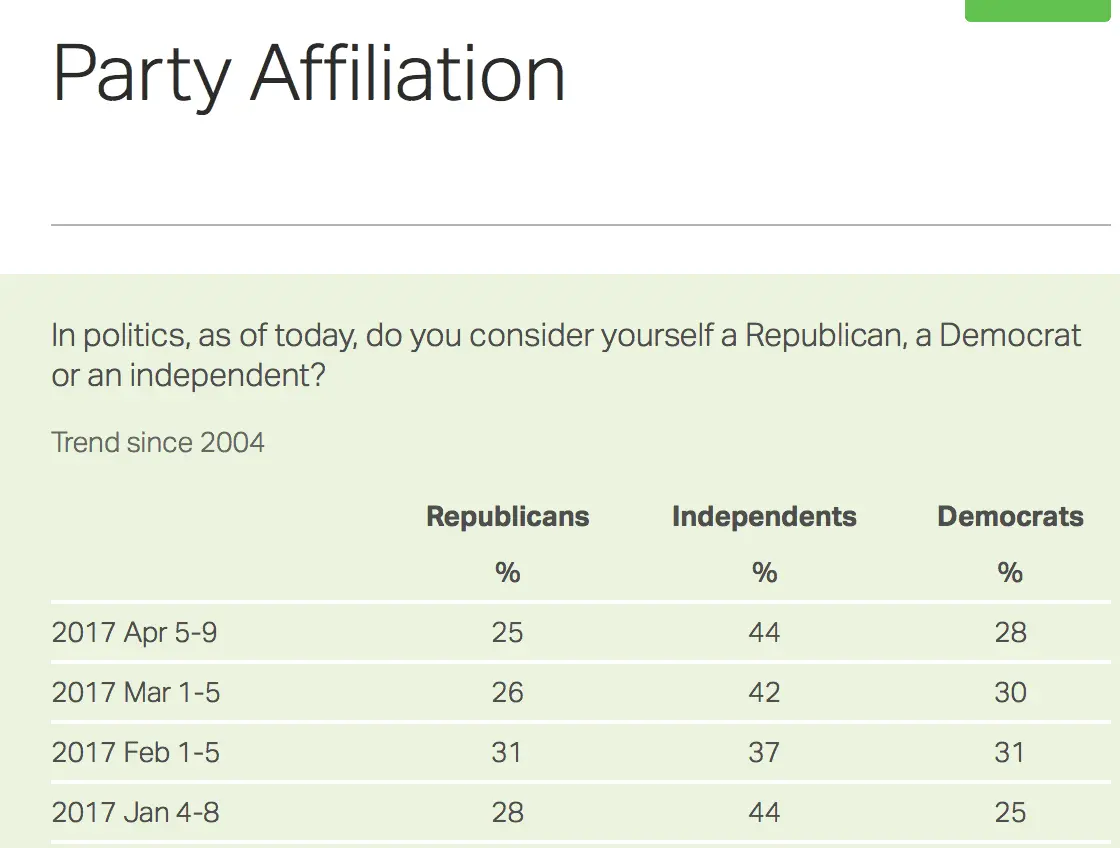1120x848 pixels.
Task: Click the Democrats value for Mar 1-5
Action: point(1010,693)
